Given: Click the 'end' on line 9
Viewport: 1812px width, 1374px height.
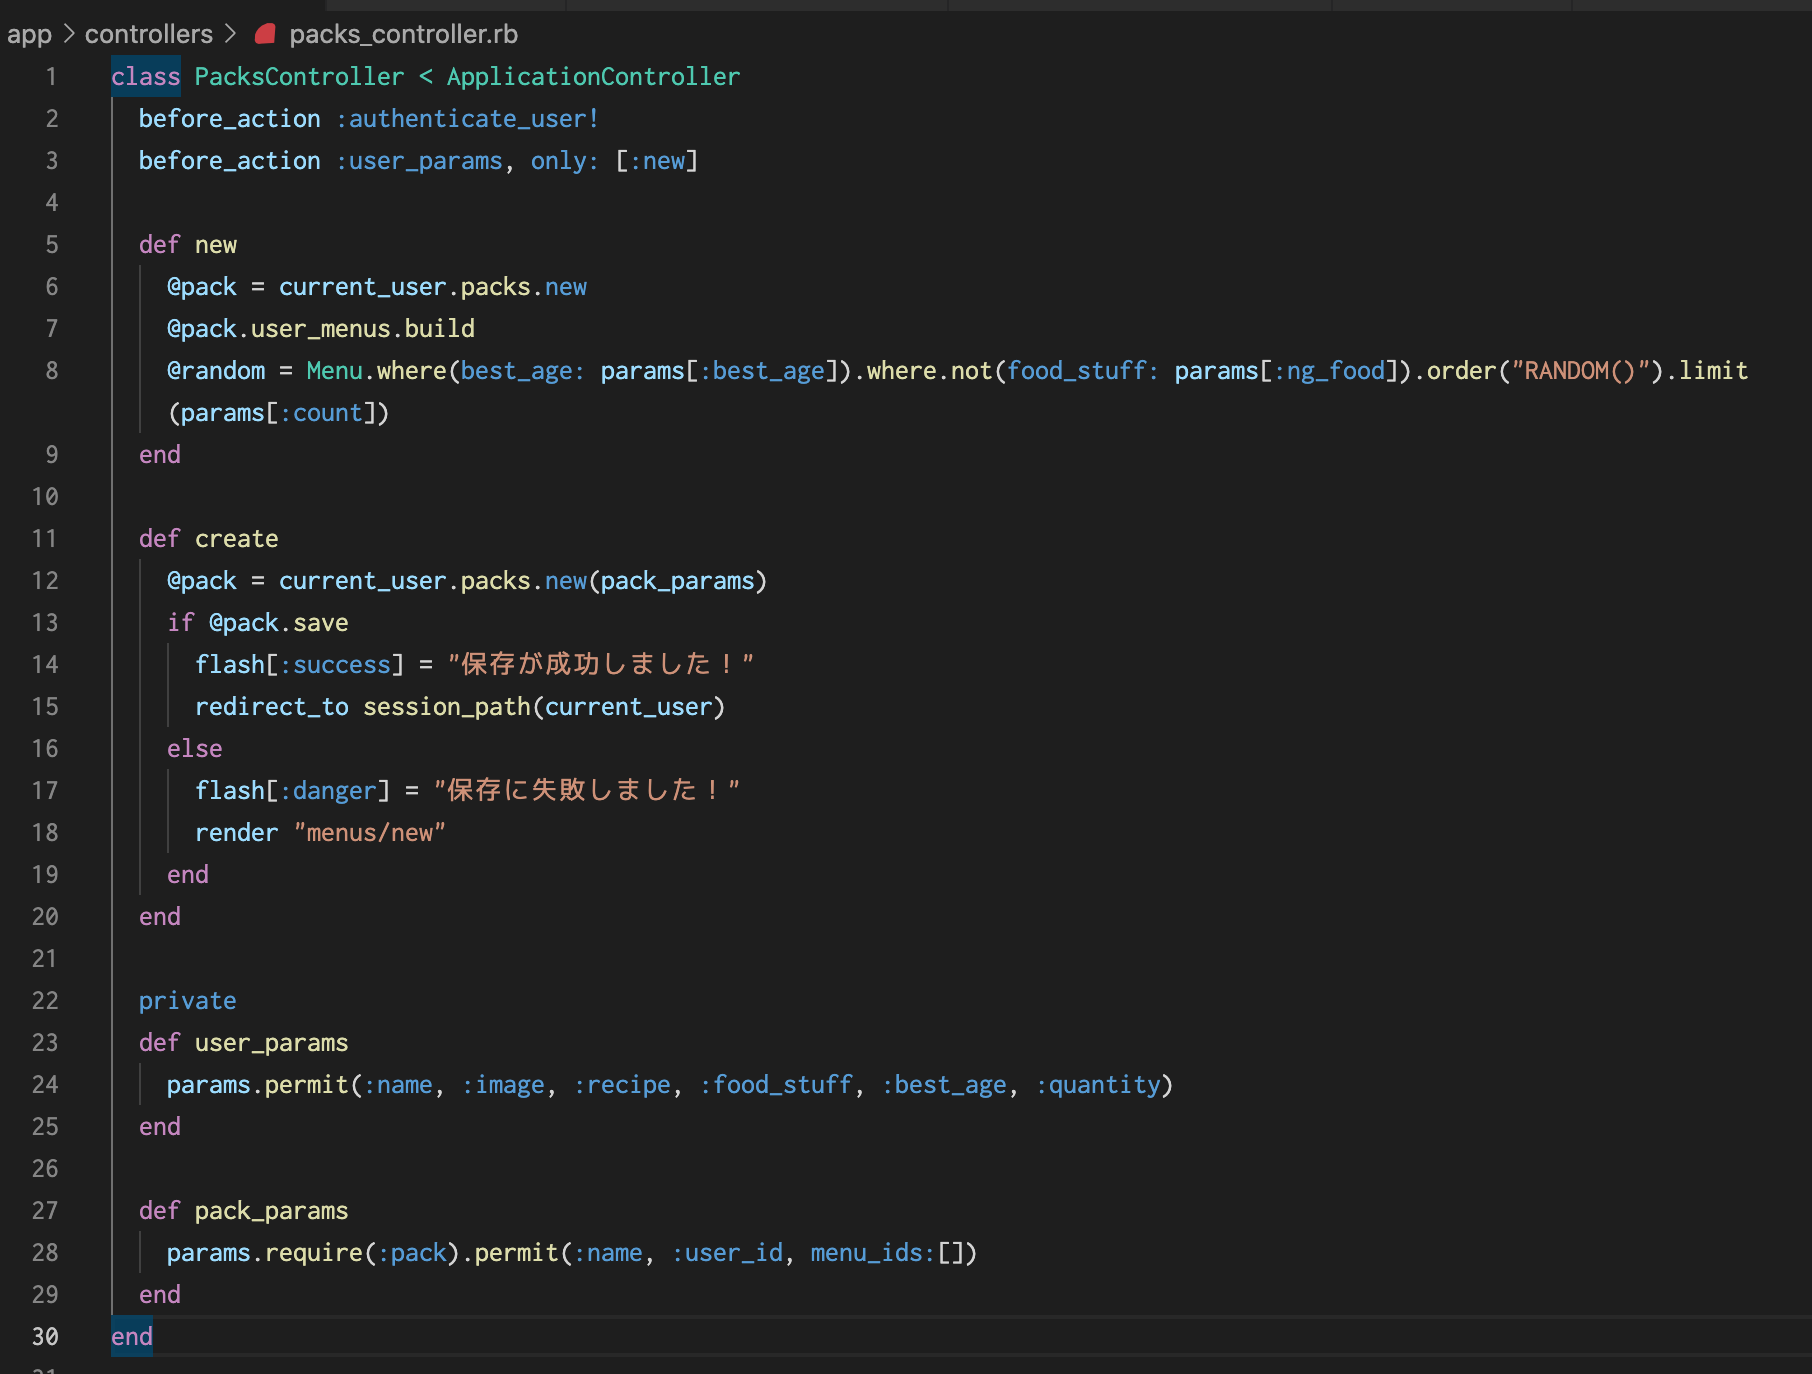Looking at the screenshot, I should pyautogui.click(x=160, y=455).
